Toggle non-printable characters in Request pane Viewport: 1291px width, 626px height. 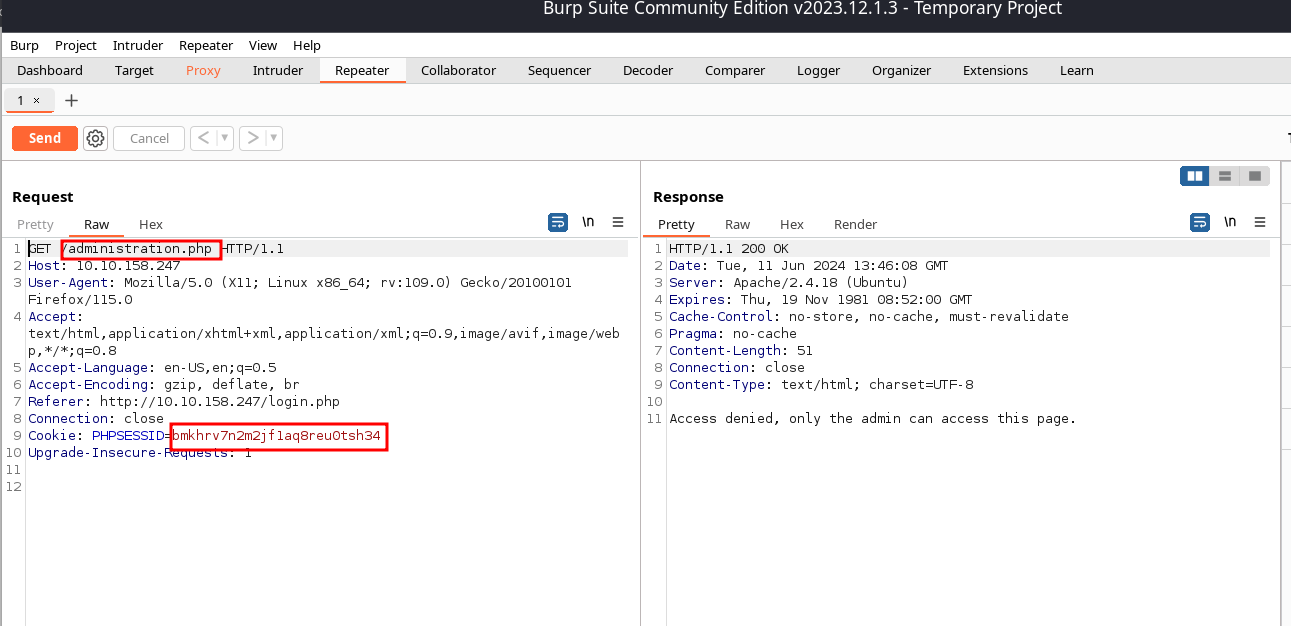[589, 222]
